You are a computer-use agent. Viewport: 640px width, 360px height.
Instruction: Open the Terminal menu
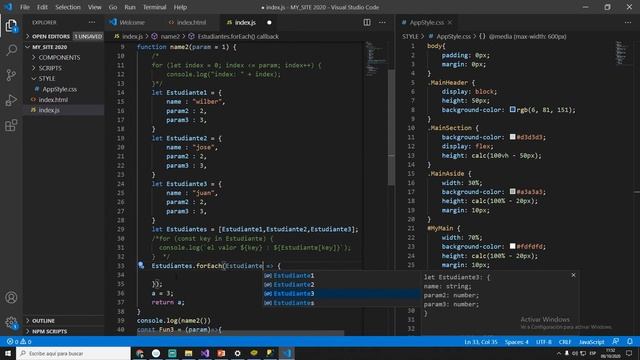pos(154,7)
